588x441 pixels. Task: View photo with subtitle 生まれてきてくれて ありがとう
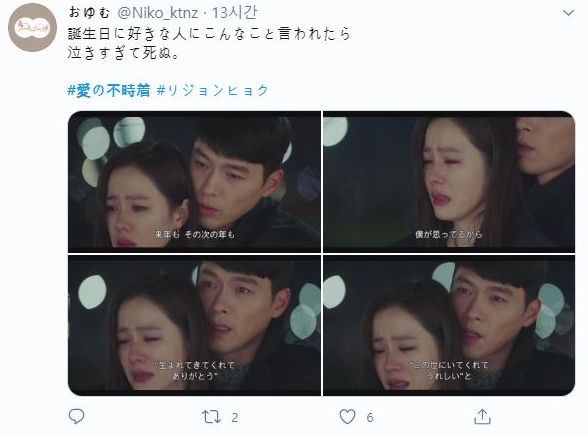point(194,326)
